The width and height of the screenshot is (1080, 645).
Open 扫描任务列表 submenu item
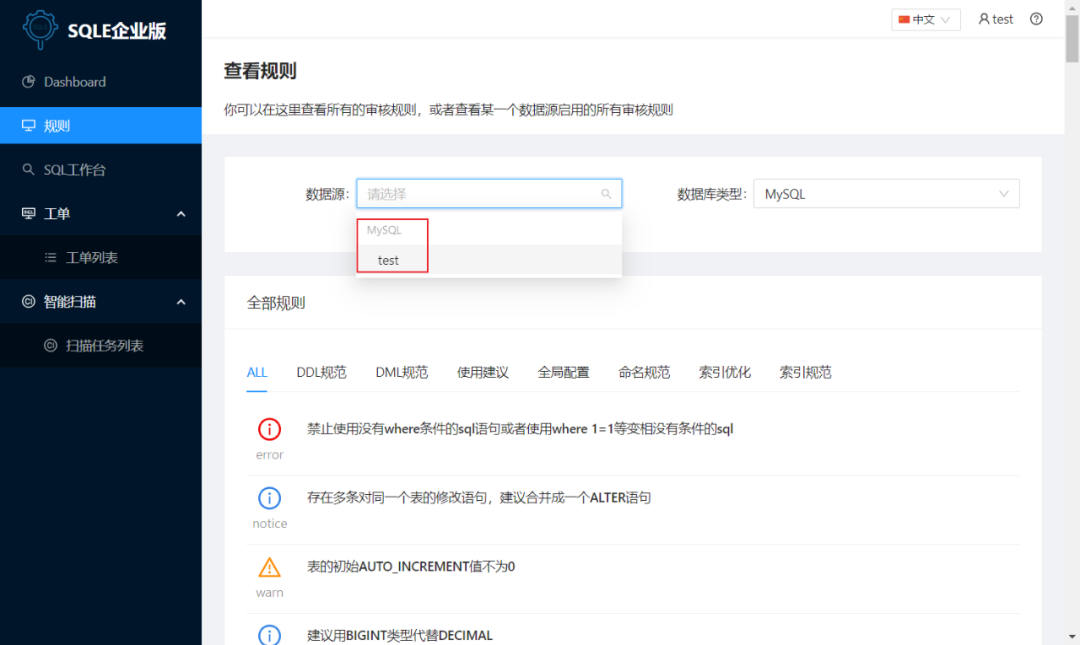point(101,345)
